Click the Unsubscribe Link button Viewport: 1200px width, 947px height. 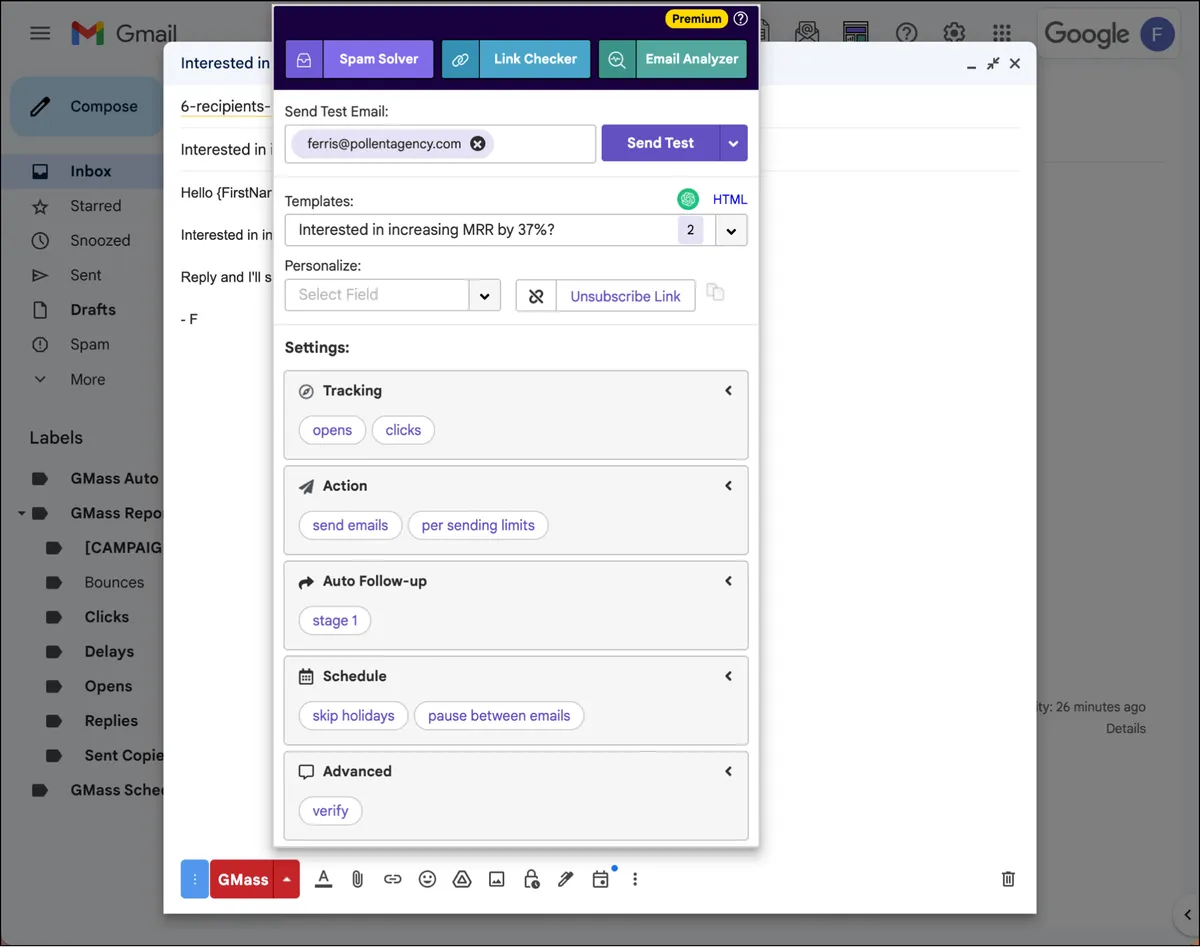tap(625, 296)
